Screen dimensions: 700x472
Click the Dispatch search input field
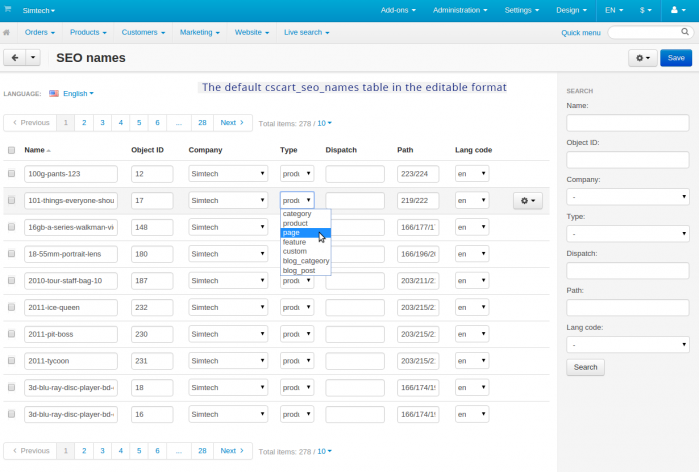click(628, 271)
